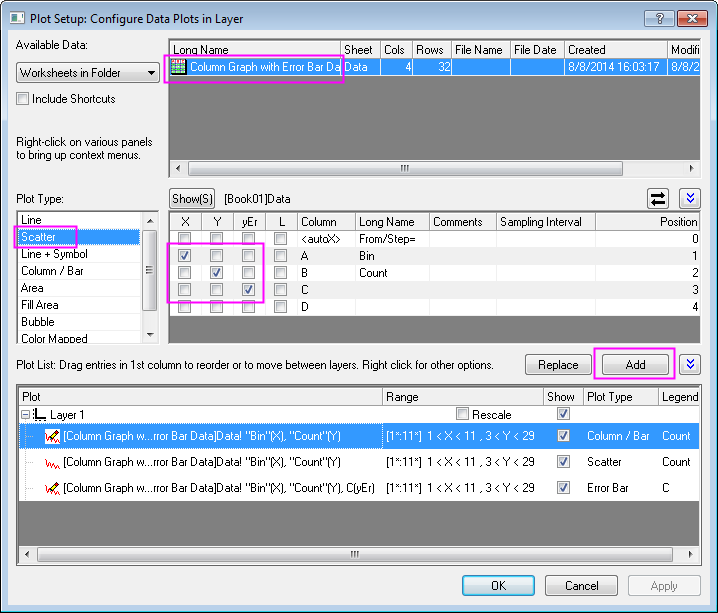
Task: Uncheck Show for the Column / Bar plot row
Action: [x=563, y=435]
